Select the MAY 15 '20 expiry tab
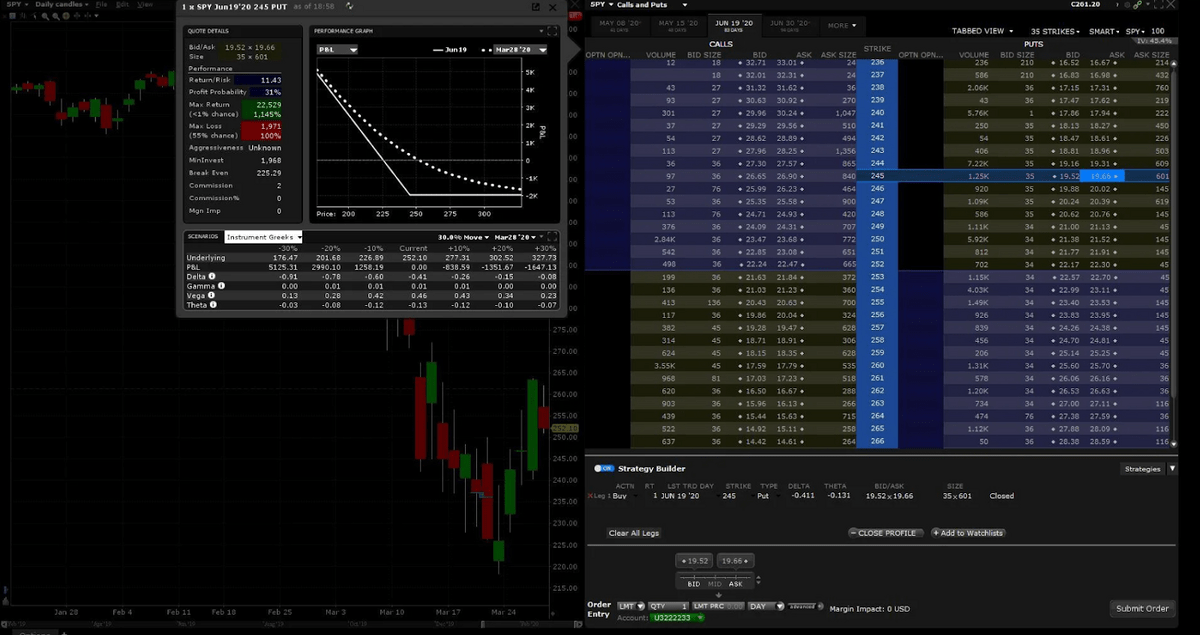The image size is (1200, 635). pos(677,24)
